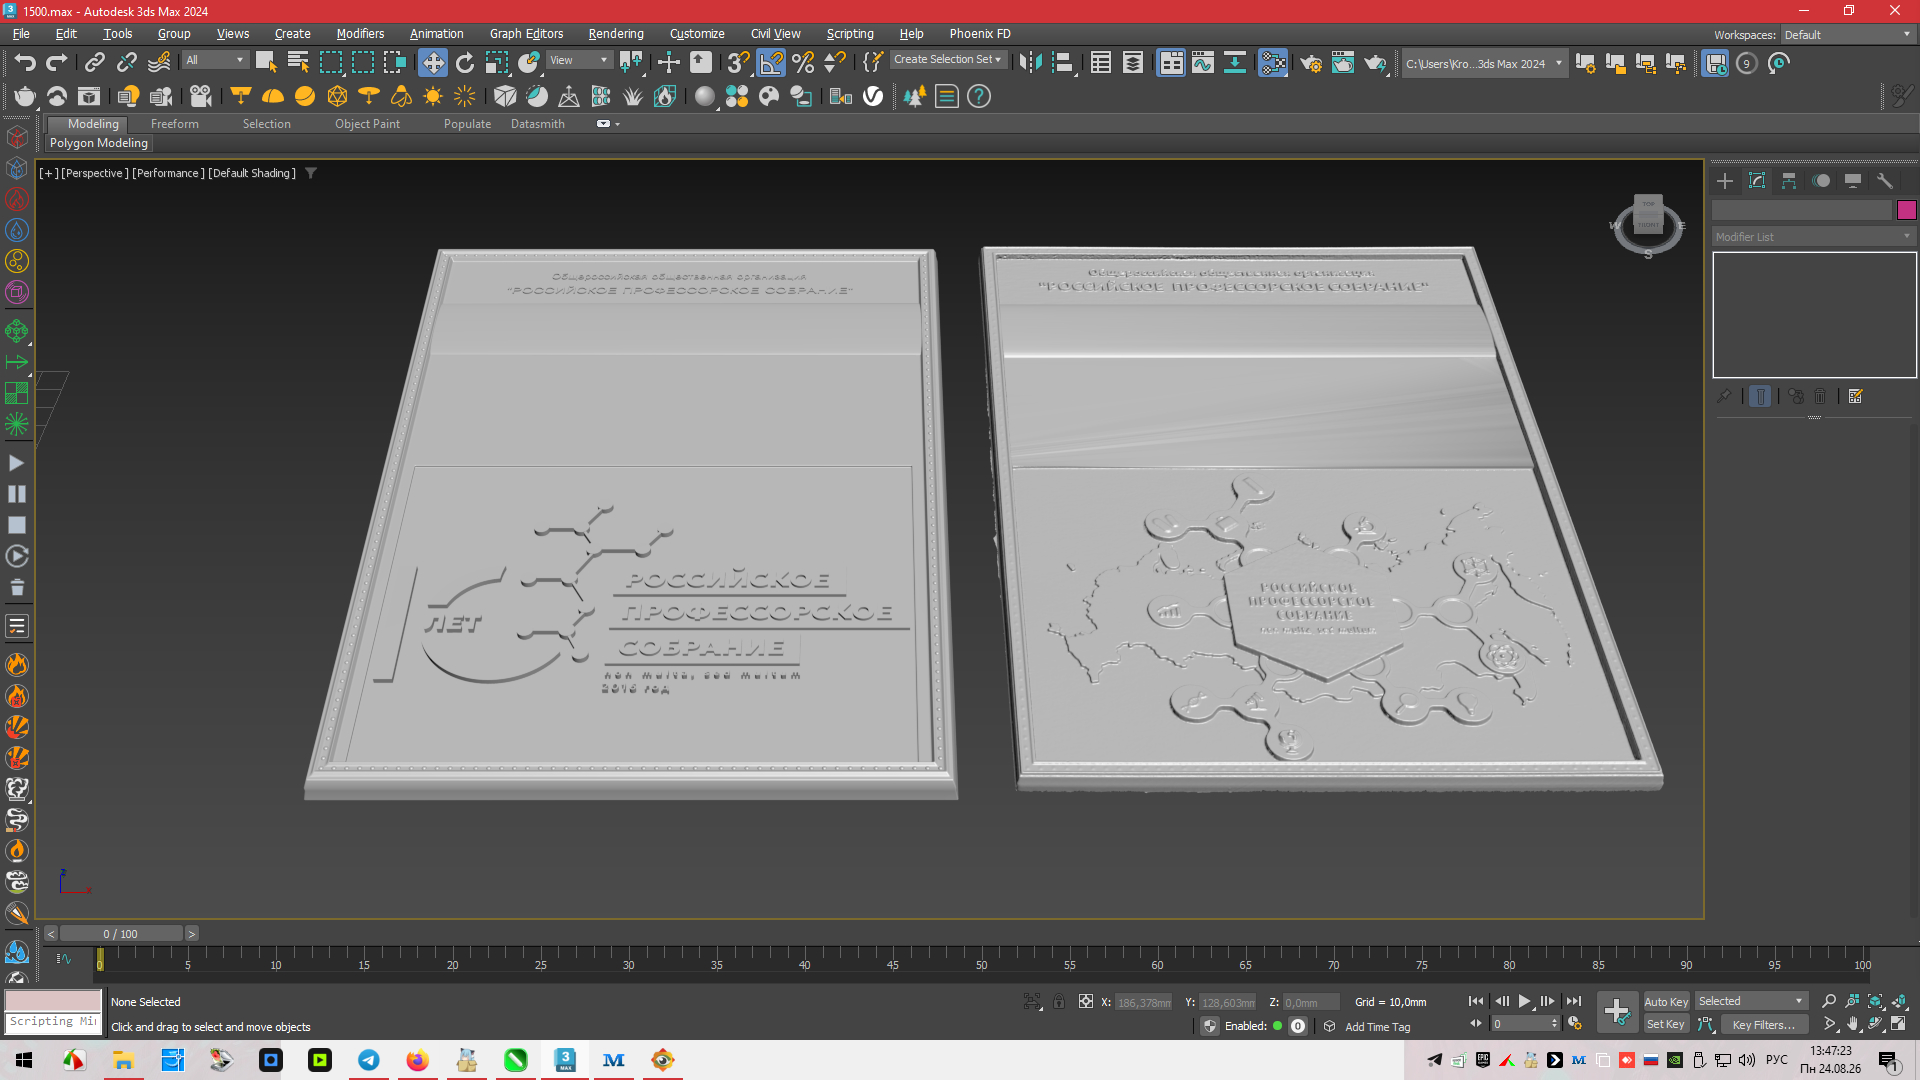Open Render Setup dialog
Screen dimensions: 1920x1080
(1311, 63)
